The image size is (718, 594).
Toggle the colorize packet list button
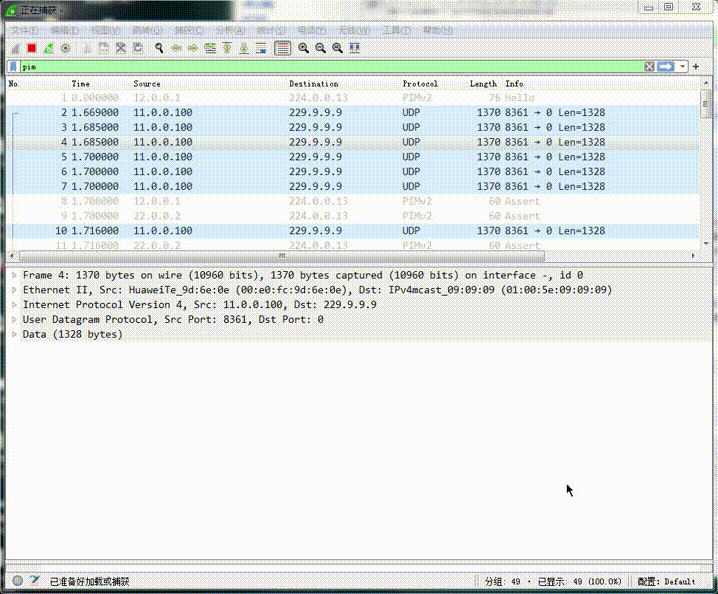coord(283,48)
